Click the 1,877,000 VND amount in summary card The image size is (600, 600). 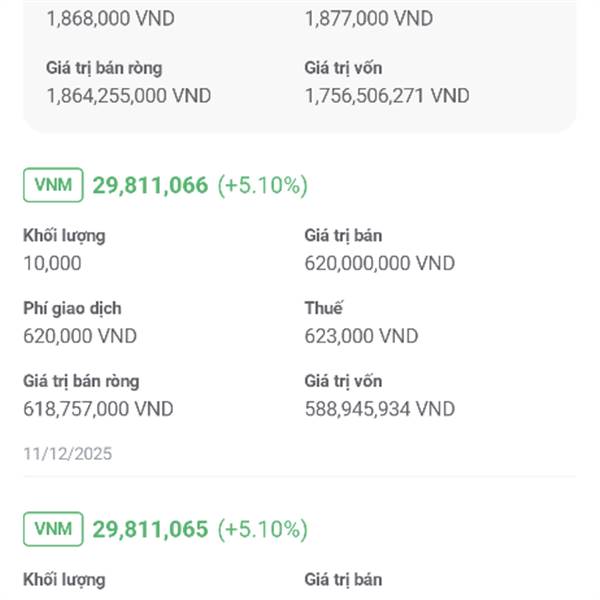(x=369, y=19)
